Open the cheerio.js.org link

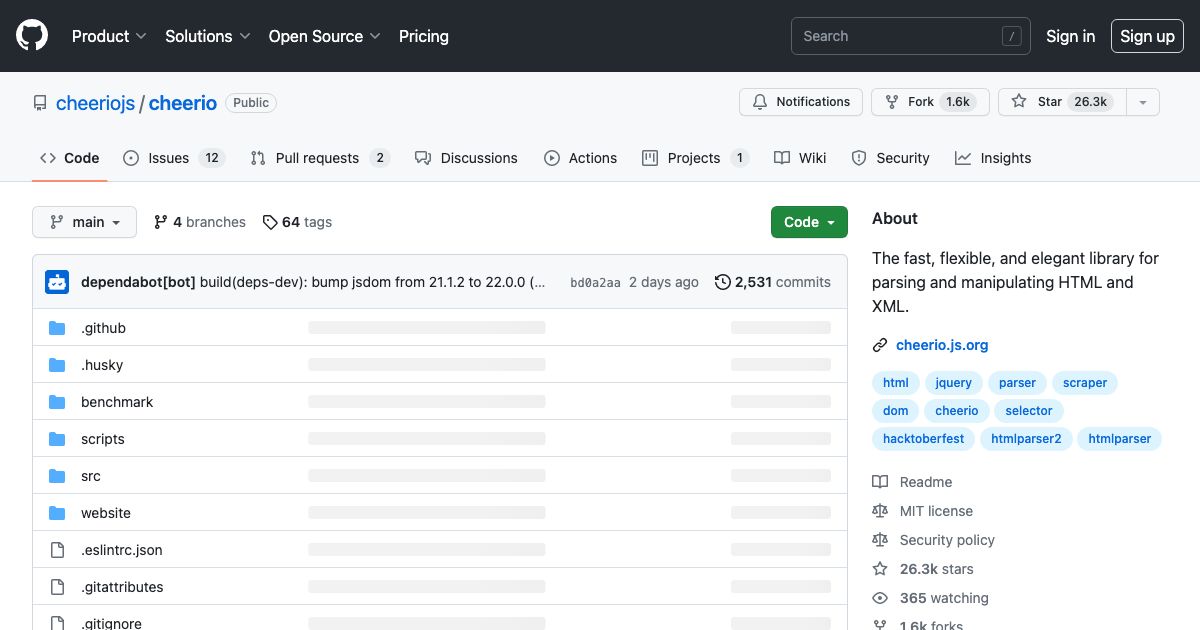(x=942, y=345)
